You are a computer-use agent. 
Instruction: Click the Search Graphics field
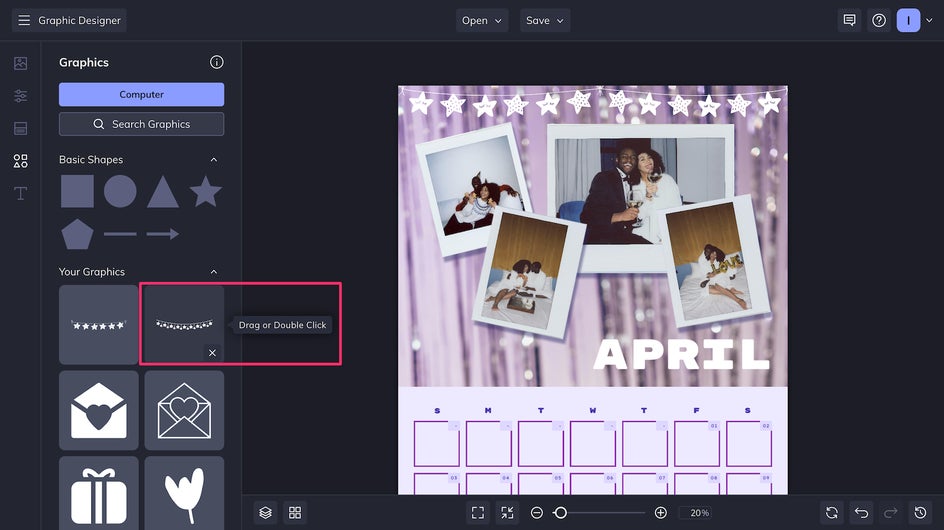pos(141,124)
